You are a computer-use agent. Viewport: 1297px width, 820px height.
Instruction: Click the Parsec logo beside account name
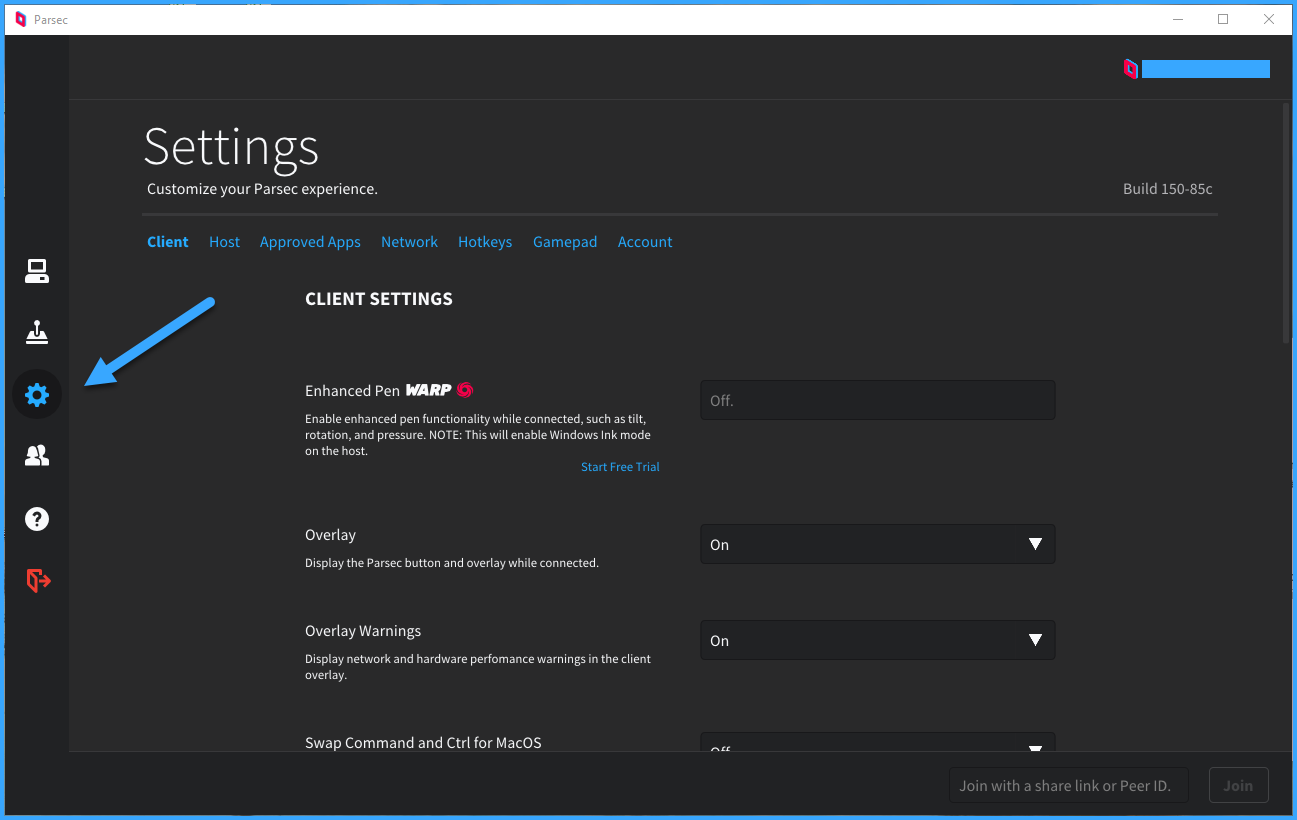(x=1130, y=69)
